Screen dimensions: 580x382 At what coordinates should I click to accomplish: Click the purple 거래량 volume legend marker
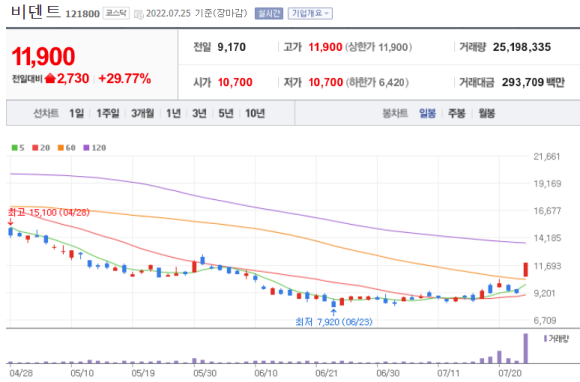545,339
